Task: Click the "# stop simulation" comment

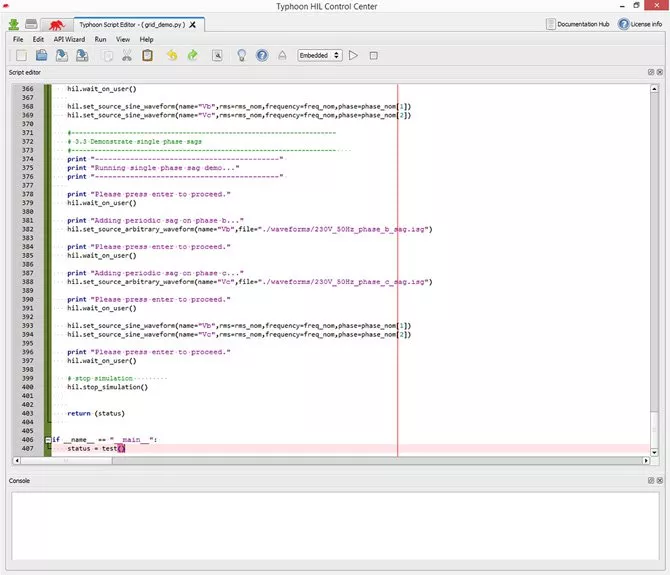Action: (x=100, y=378)
